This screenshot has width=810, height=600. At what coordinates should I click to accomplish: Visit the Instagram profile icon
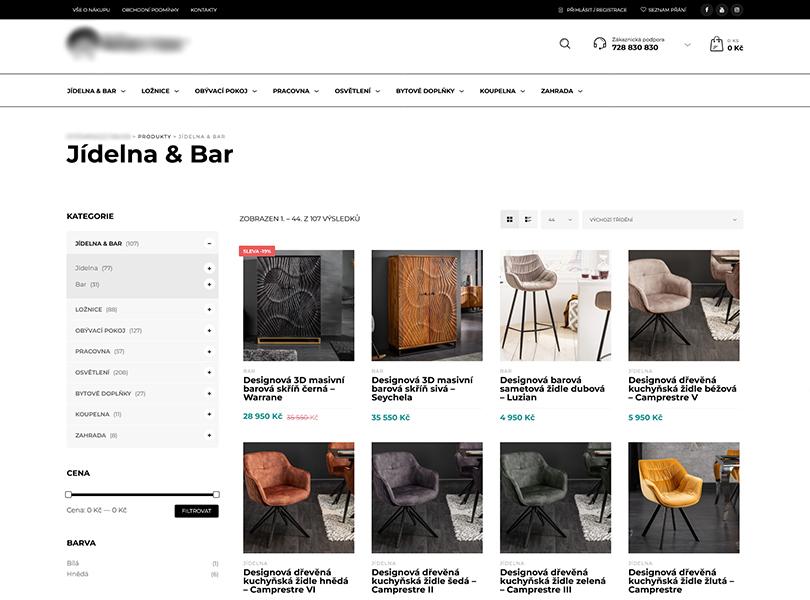point(737,10)
